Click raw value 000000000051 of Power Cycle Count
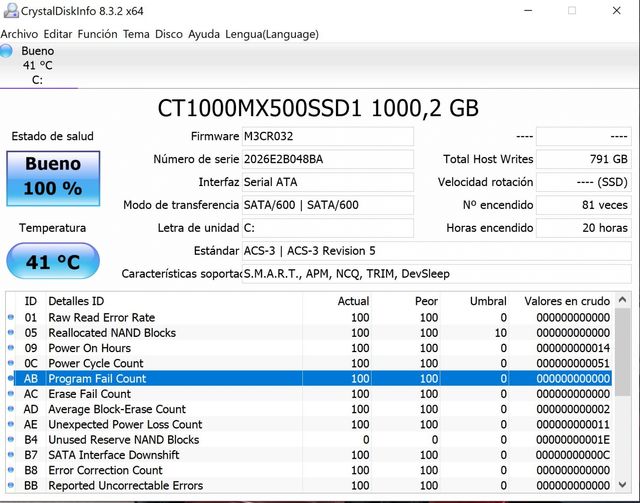 point(573,363)
